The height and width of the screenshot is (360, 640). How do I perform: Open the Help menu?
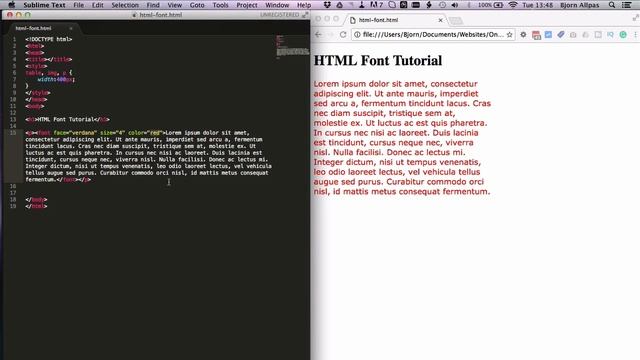[x=304, y=5]
